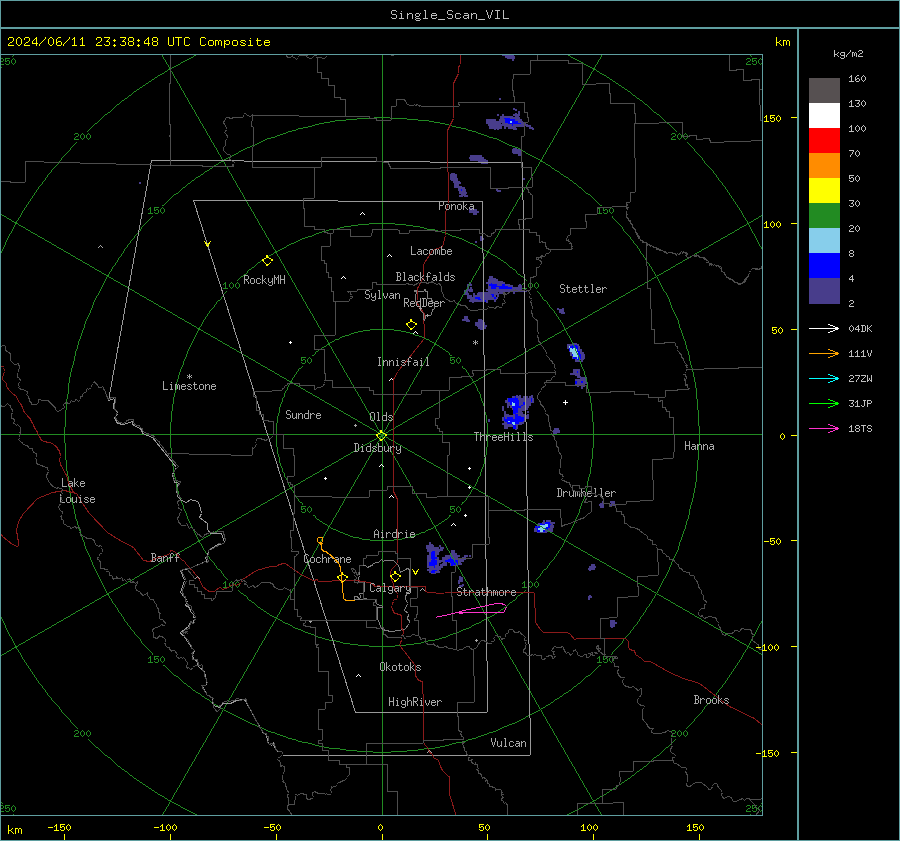Click the Innisfail label
The width and height of the screenshot is (900, 841).
[403, 362]
